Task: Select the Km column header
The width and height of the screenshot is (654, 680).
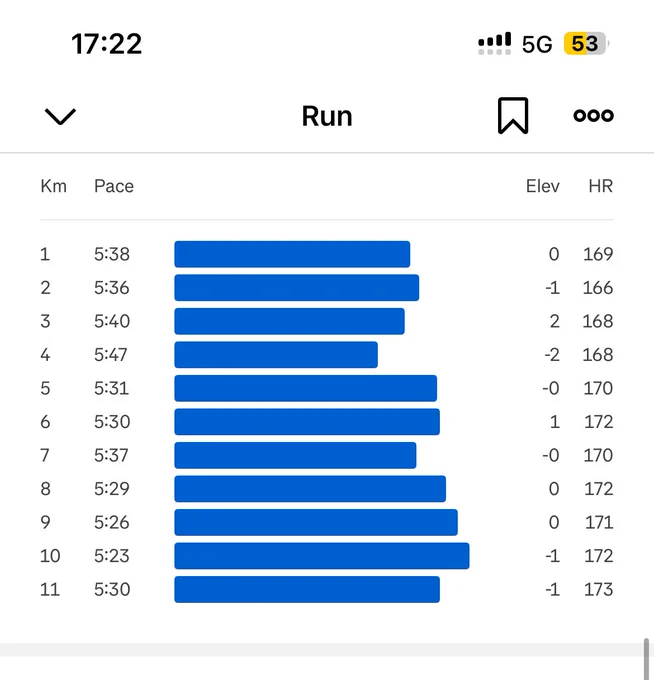Action: [x=53, y=186]
